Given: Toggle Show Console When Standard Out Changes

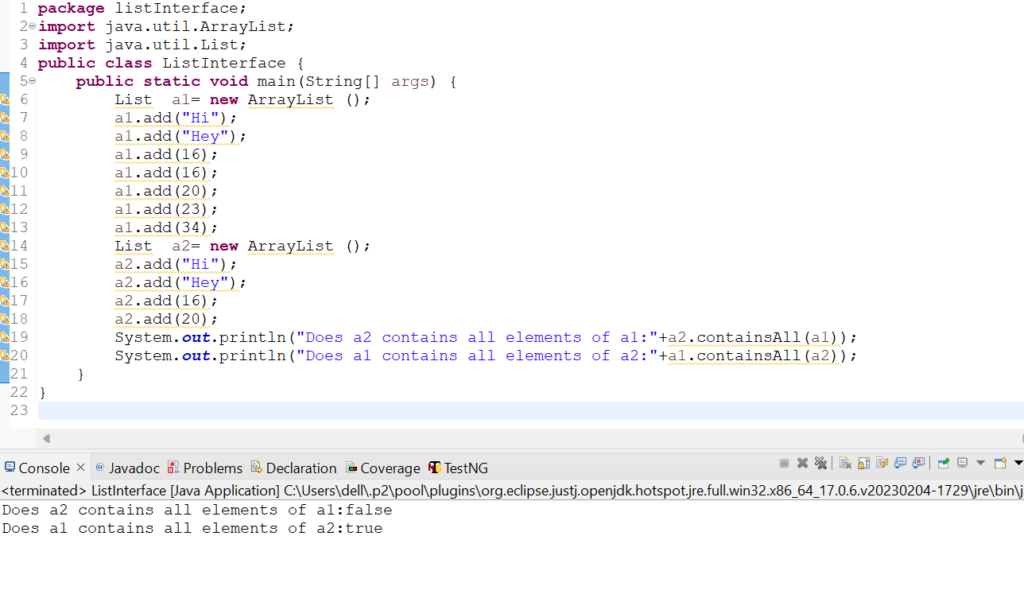Looking at the screenshot, I should tap(900, 463).
